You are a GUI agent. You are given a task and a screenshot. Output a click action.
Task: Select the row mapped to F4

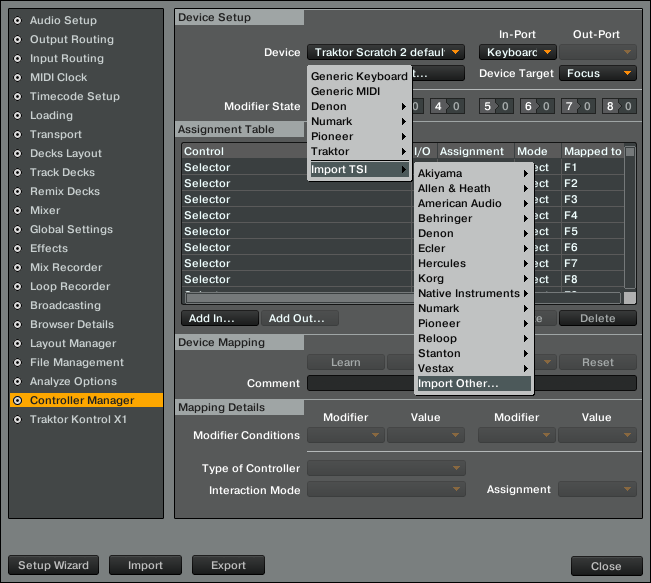click(403, 216)
